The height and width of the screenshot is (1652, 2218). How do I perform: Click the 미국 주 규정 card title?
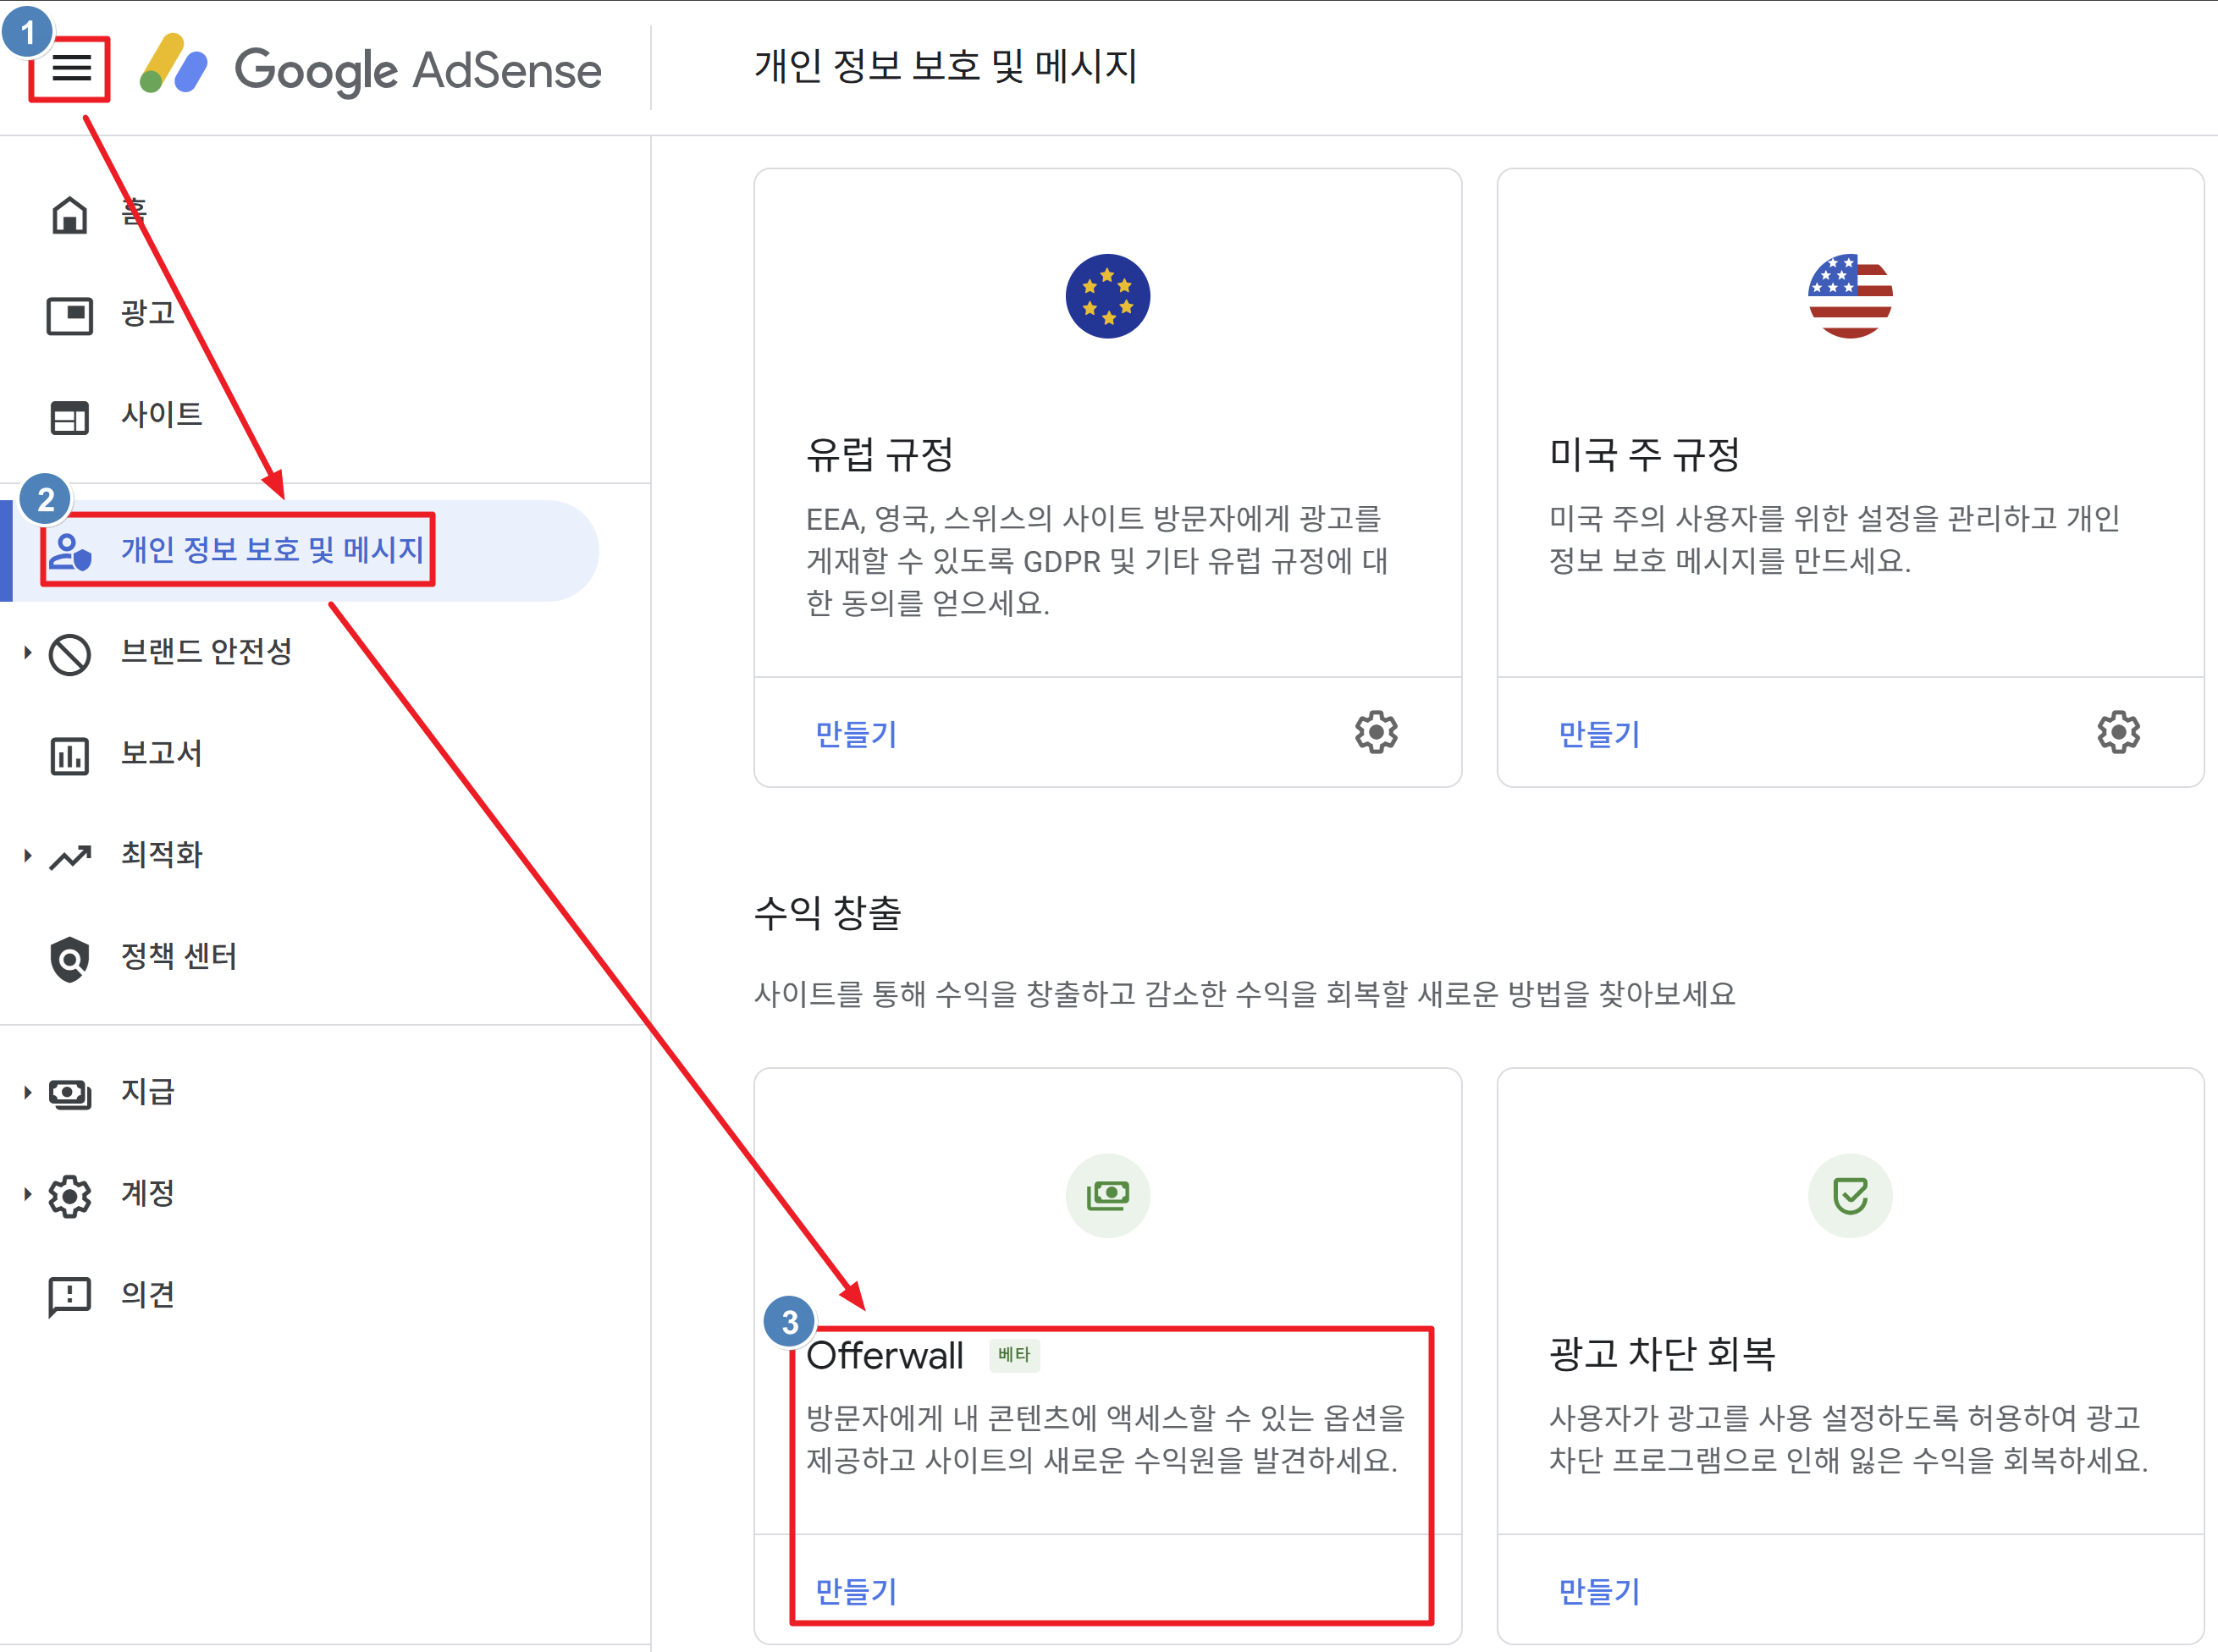pyautogui.click(x=1644, y=455)
